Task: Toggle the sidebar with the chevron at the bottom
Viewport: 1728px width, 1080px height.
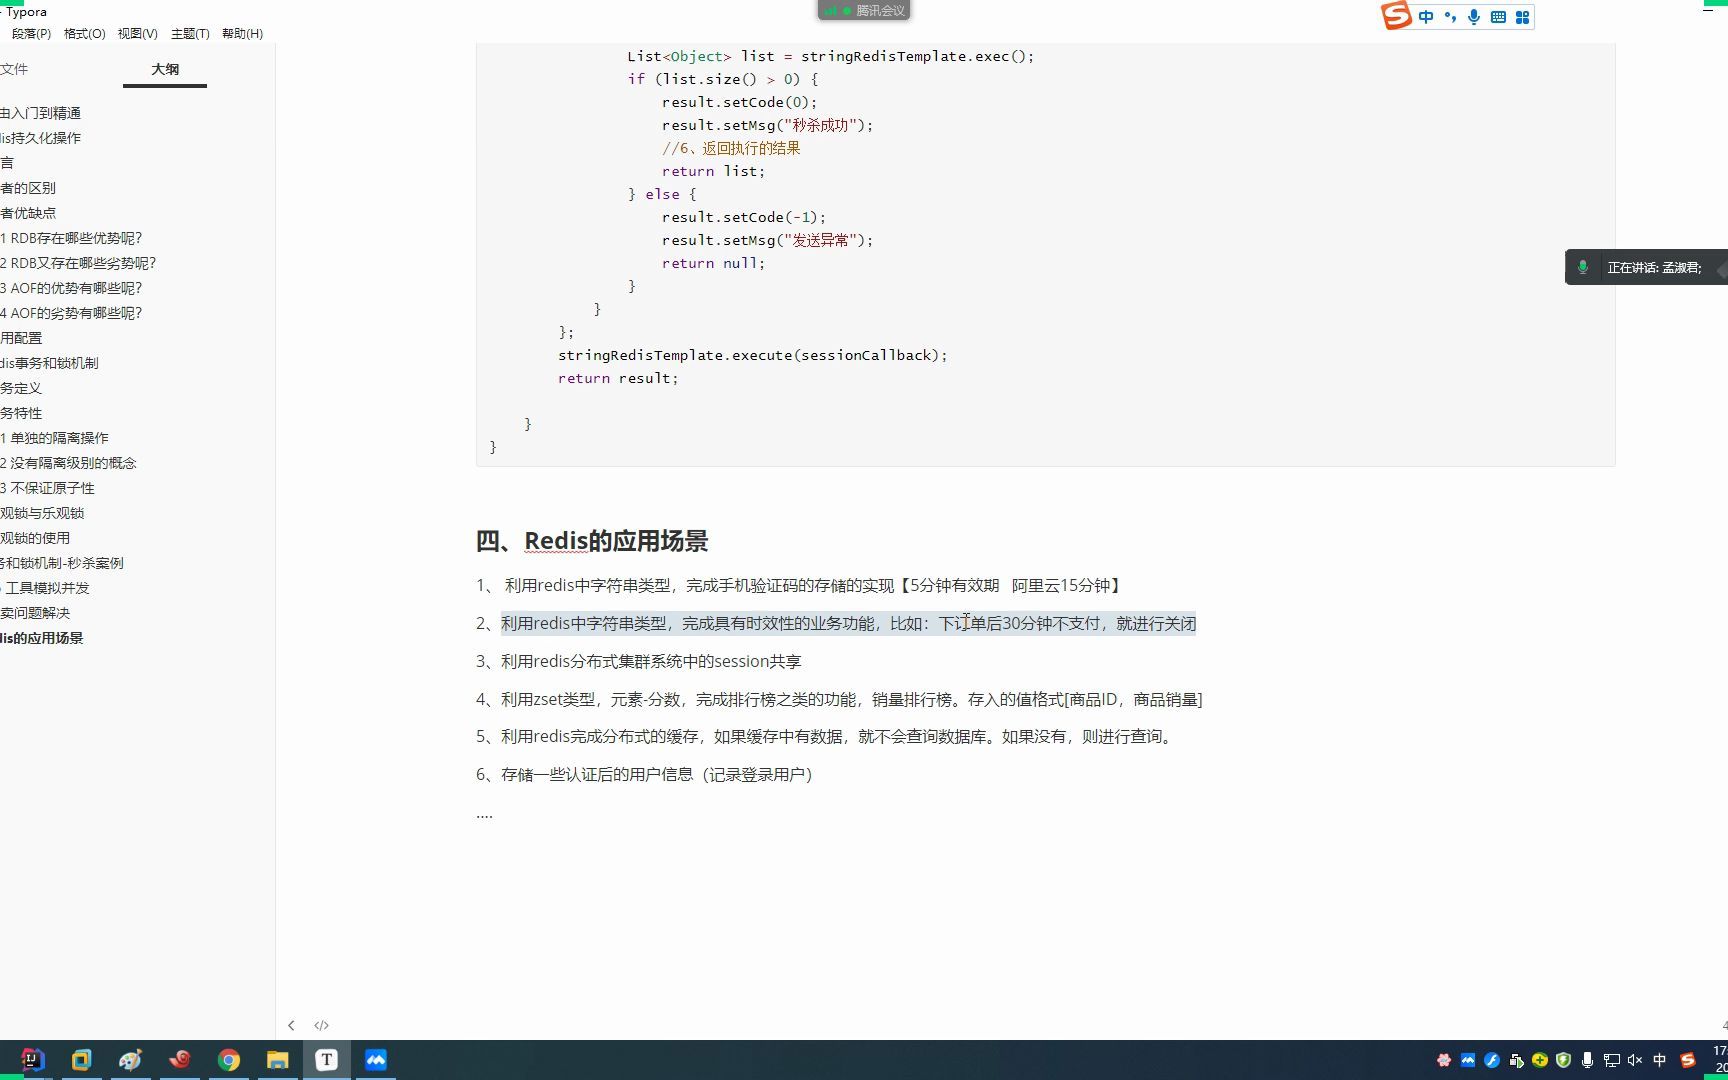Action: [291, 1025]
